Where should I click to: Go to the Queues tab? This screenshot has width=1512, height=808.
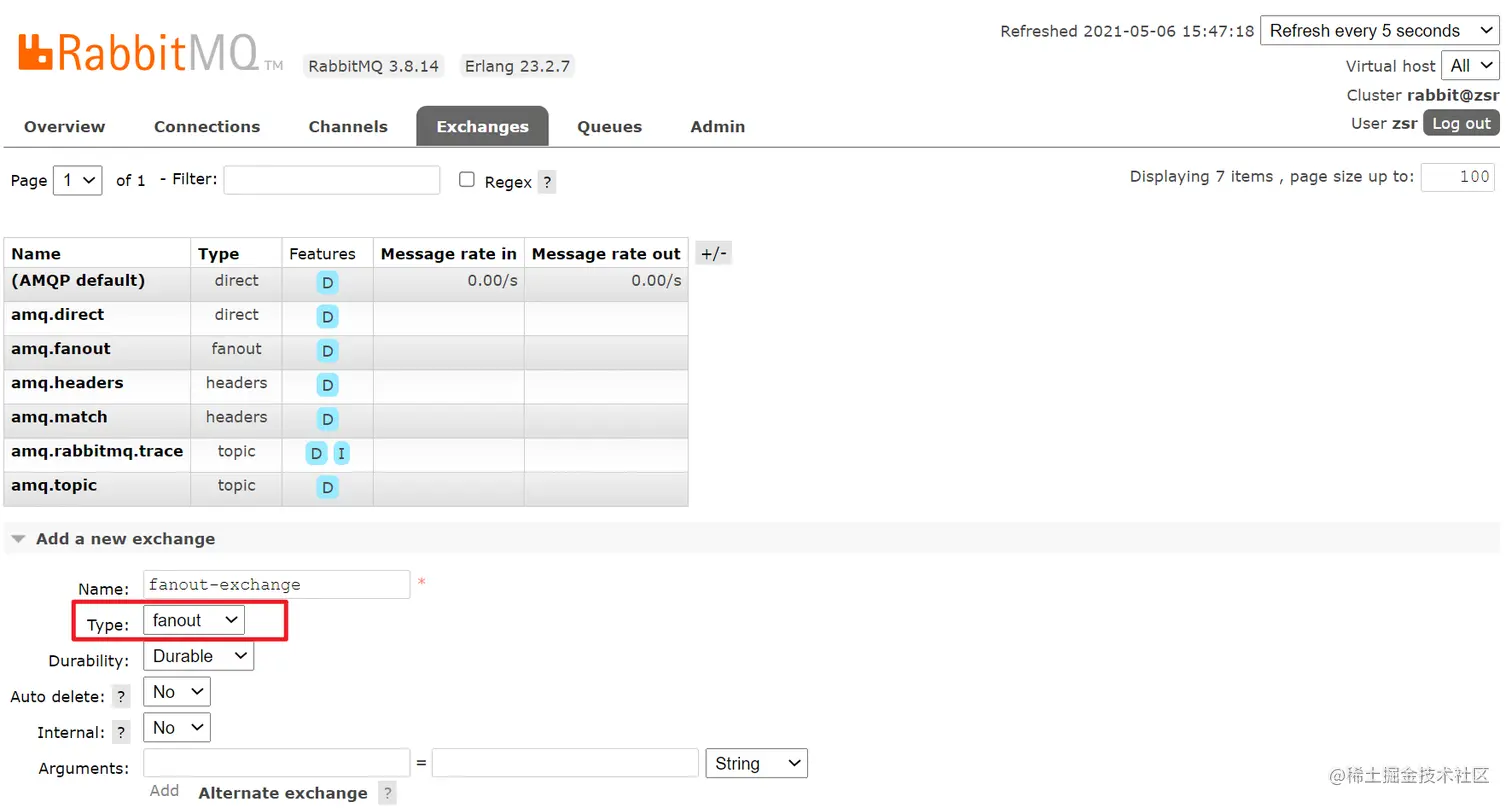point(609,127)
